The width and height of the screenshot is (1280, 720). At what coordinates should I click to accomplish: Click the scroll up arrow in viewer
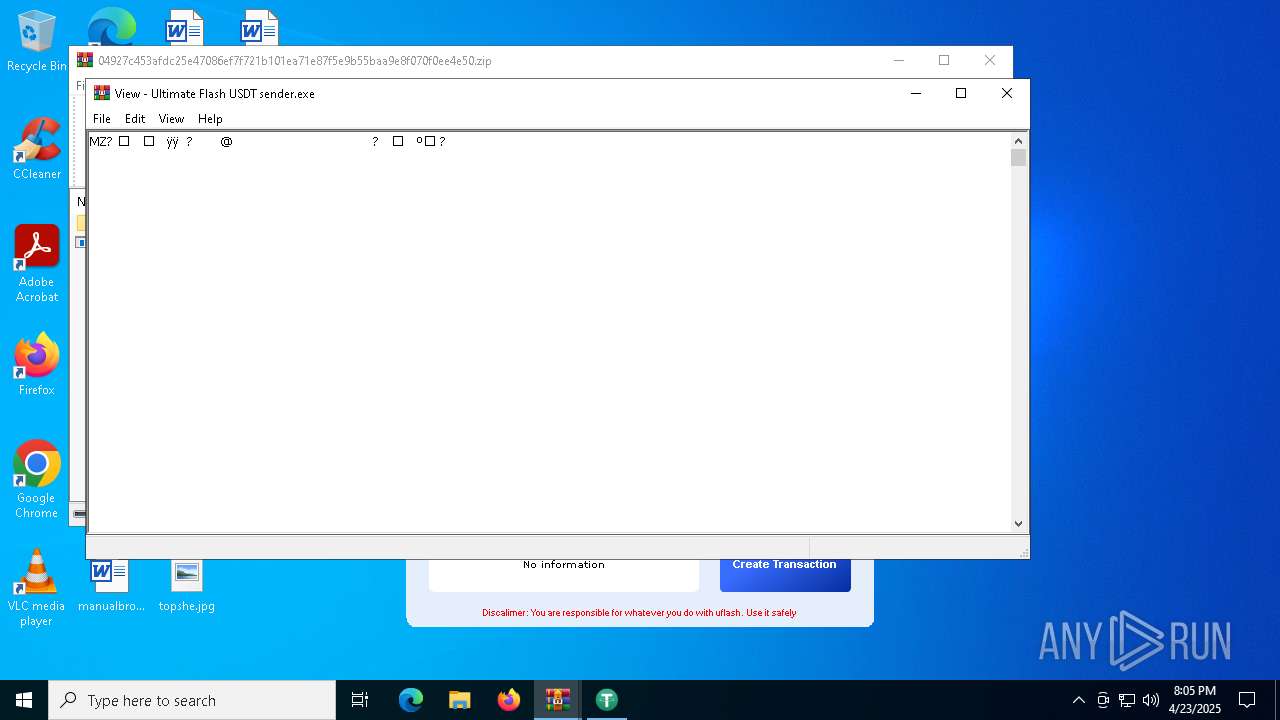coord(1019,141)
